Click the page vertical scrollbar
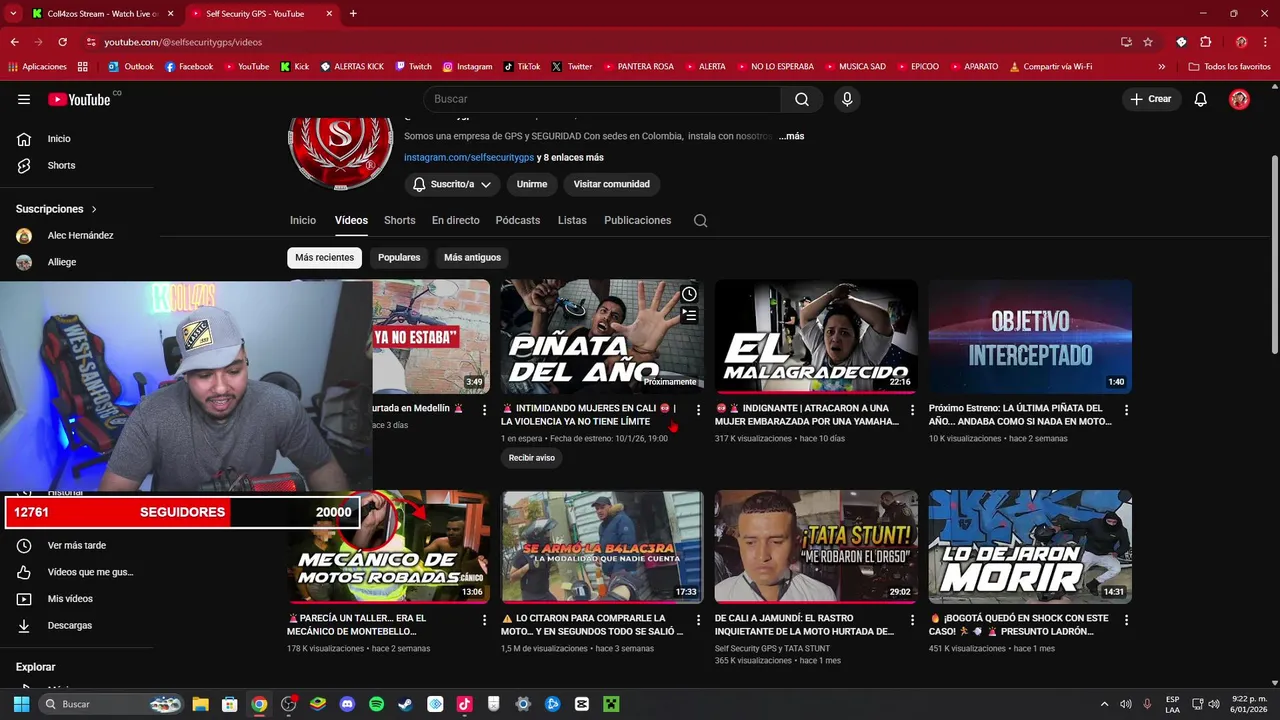Image resolution: width=1280 pixels, height=720 pixels. pyautogui.click(x=1274, y=255)
